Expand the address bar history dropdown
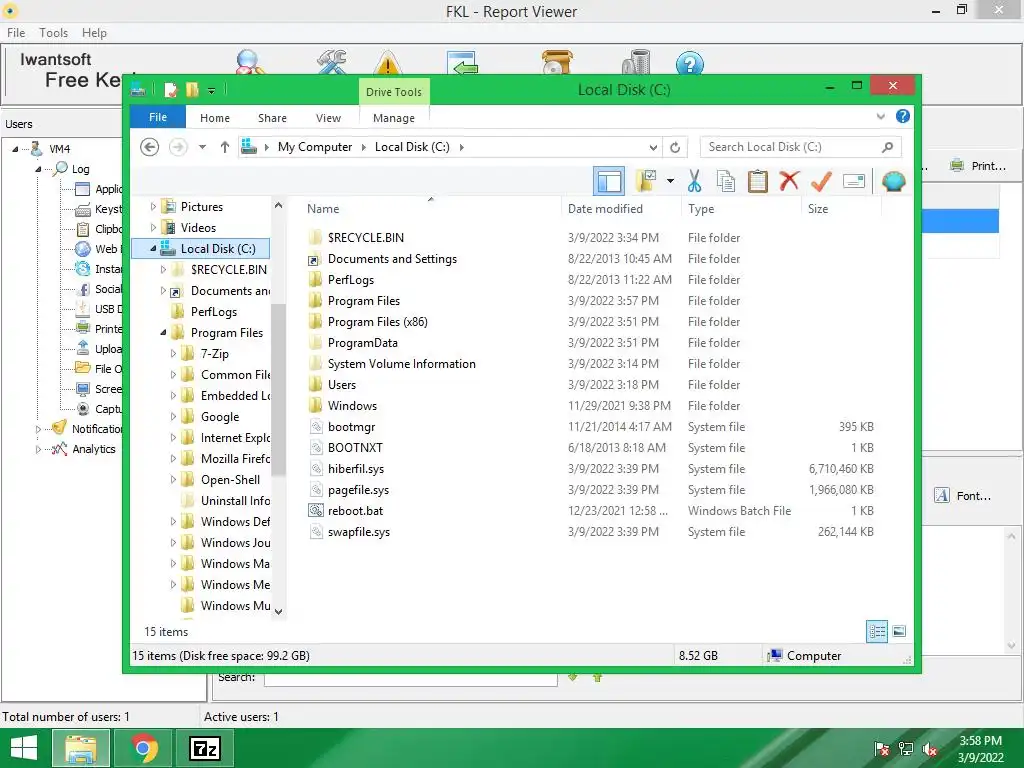 653,148
